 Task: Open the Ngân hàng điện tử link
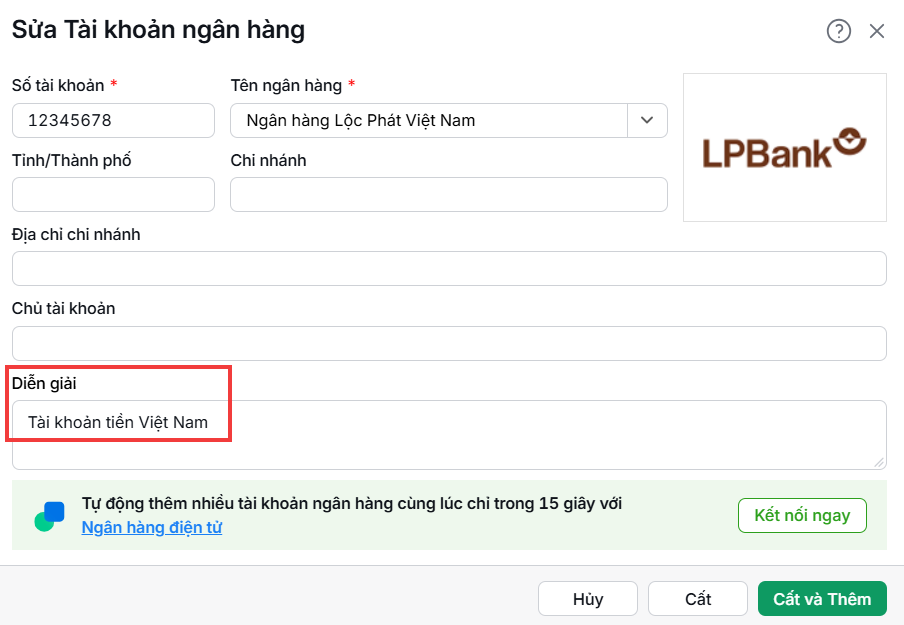[x=152, y=527]
